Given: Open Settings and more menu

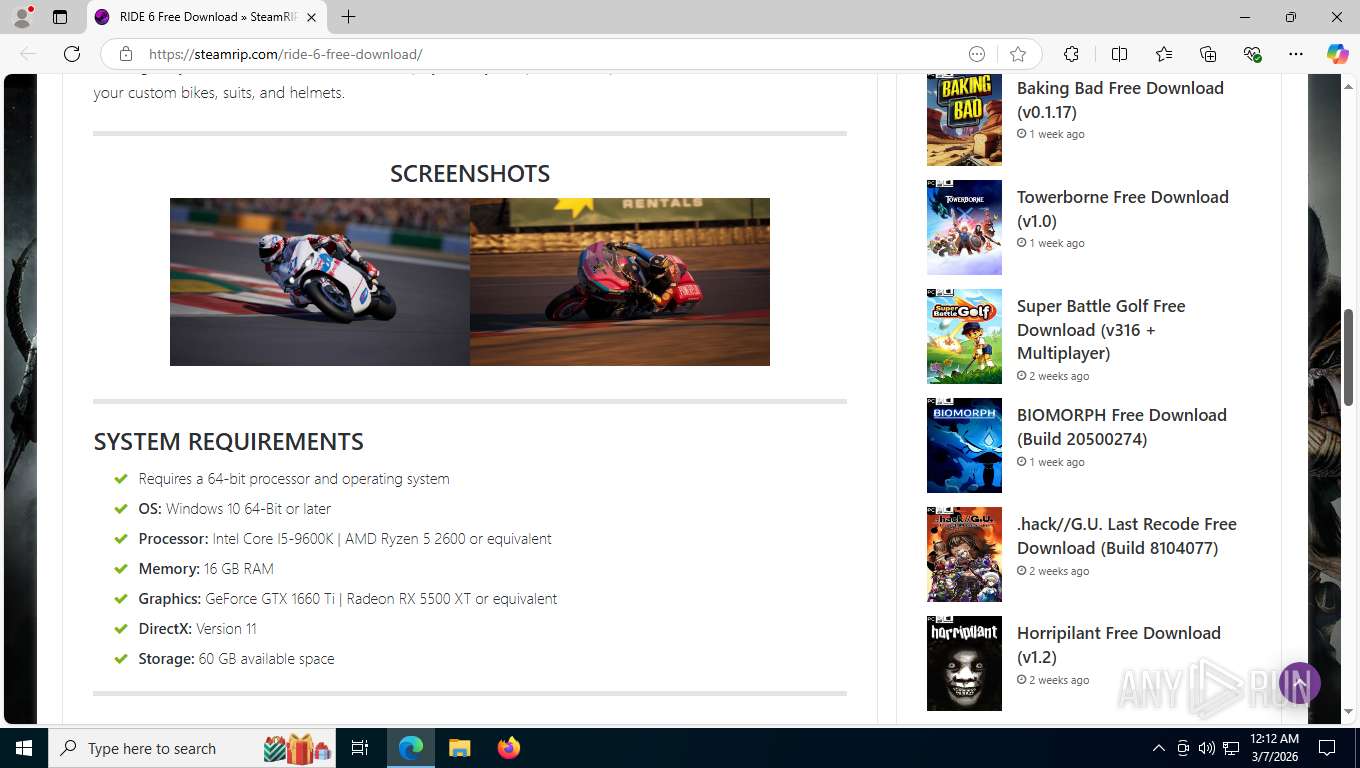Looking at the screenshot, I should pyautogui.click(x=1296, y=54).
